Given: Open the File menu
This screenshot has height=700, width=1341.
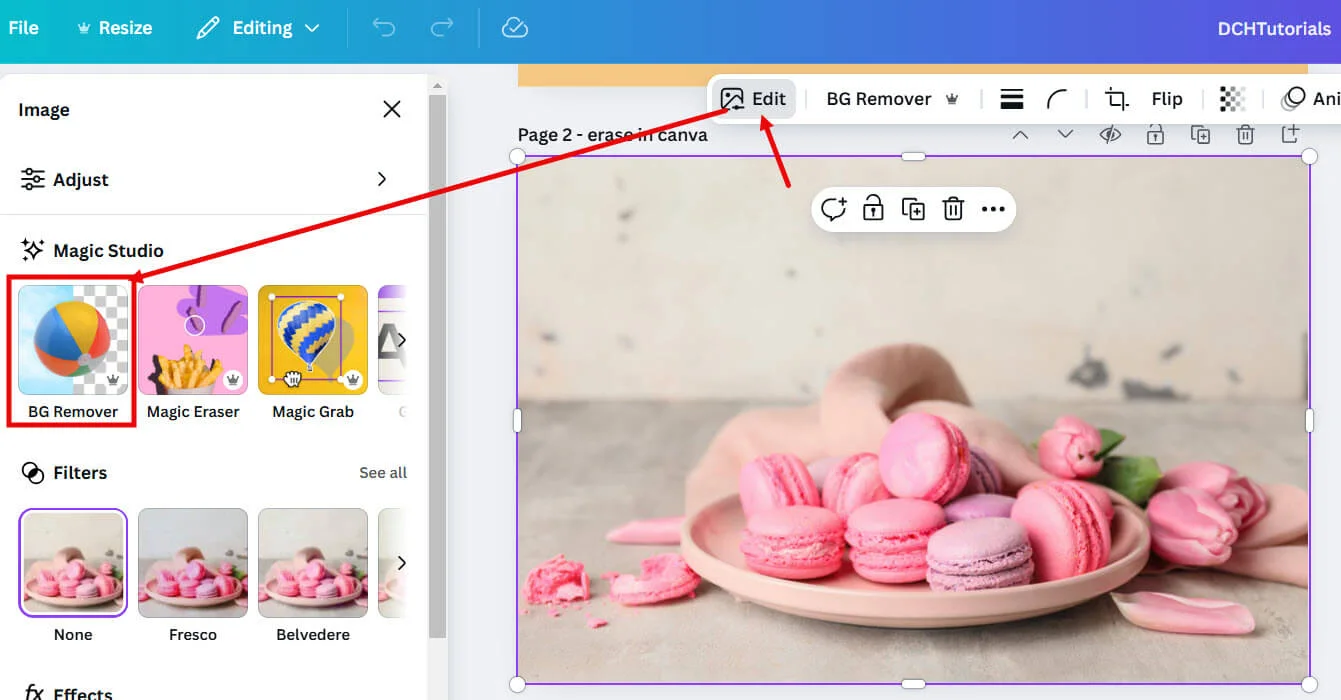Looking at the screenshot, I should pos(23,28).
